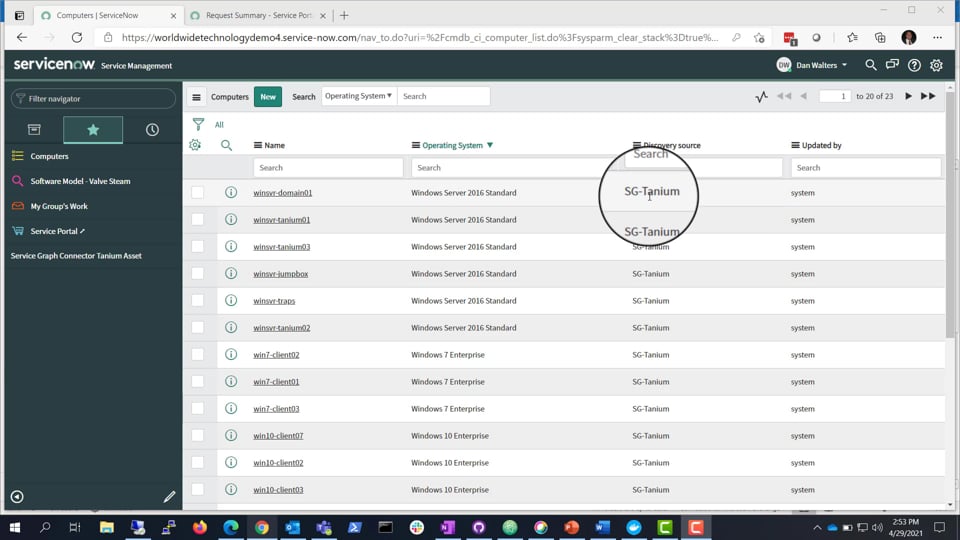Screen dimensions: 960x540
Task: Preview winsvr-domain01 with info icon
Action: click(x=231, y=192)
